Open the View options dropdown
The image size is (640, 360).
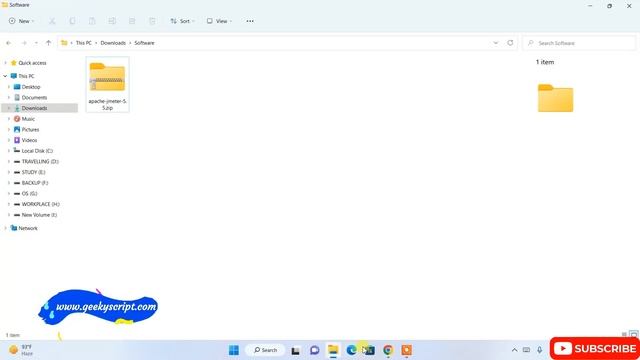pyautogui.click(x=219, y=21)
